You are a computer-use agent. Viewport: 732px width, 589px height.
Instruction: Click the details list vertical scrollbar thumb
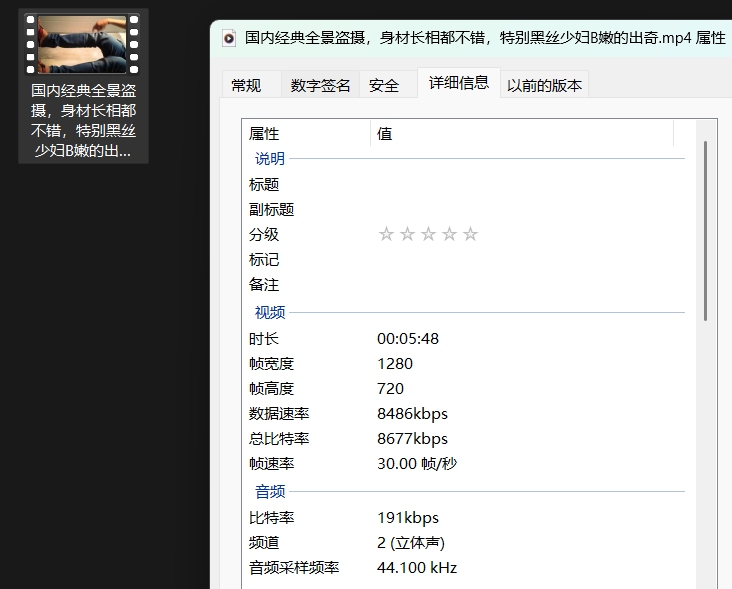coord(705,231)
